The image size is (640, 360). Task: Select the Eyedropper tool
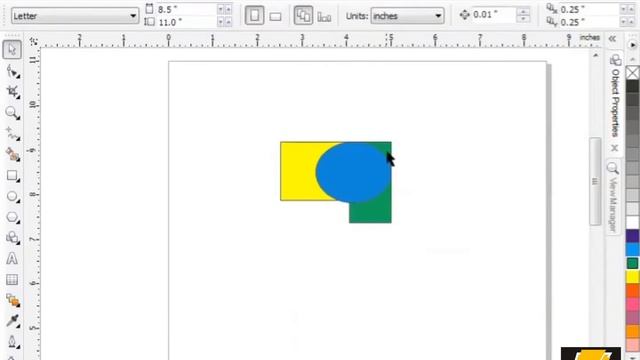tap(12, 321)
